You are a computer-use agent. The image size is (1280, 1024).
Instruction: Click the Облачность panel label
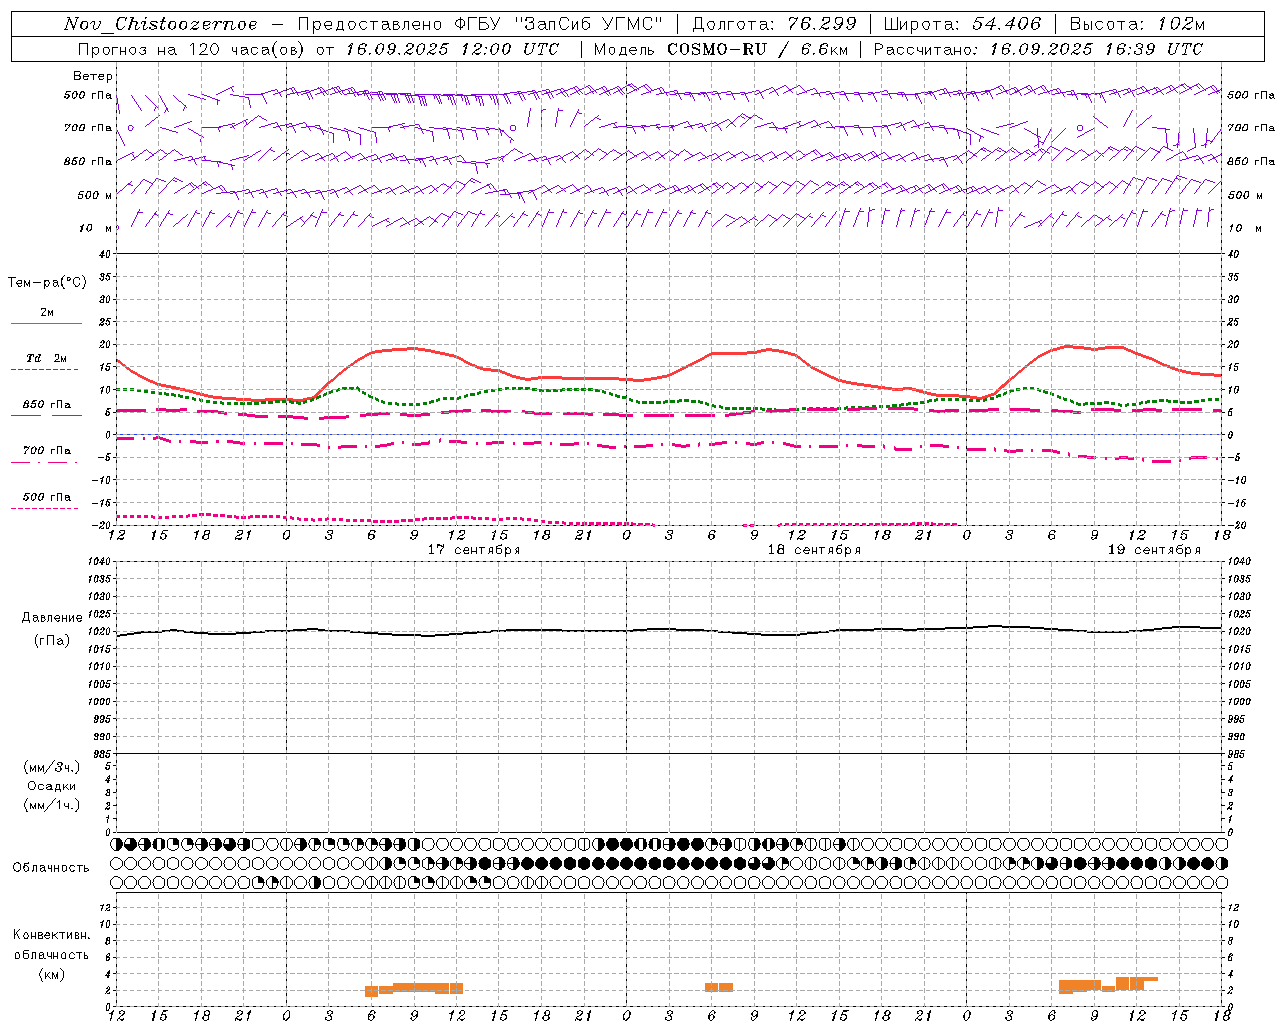[51, 867]
